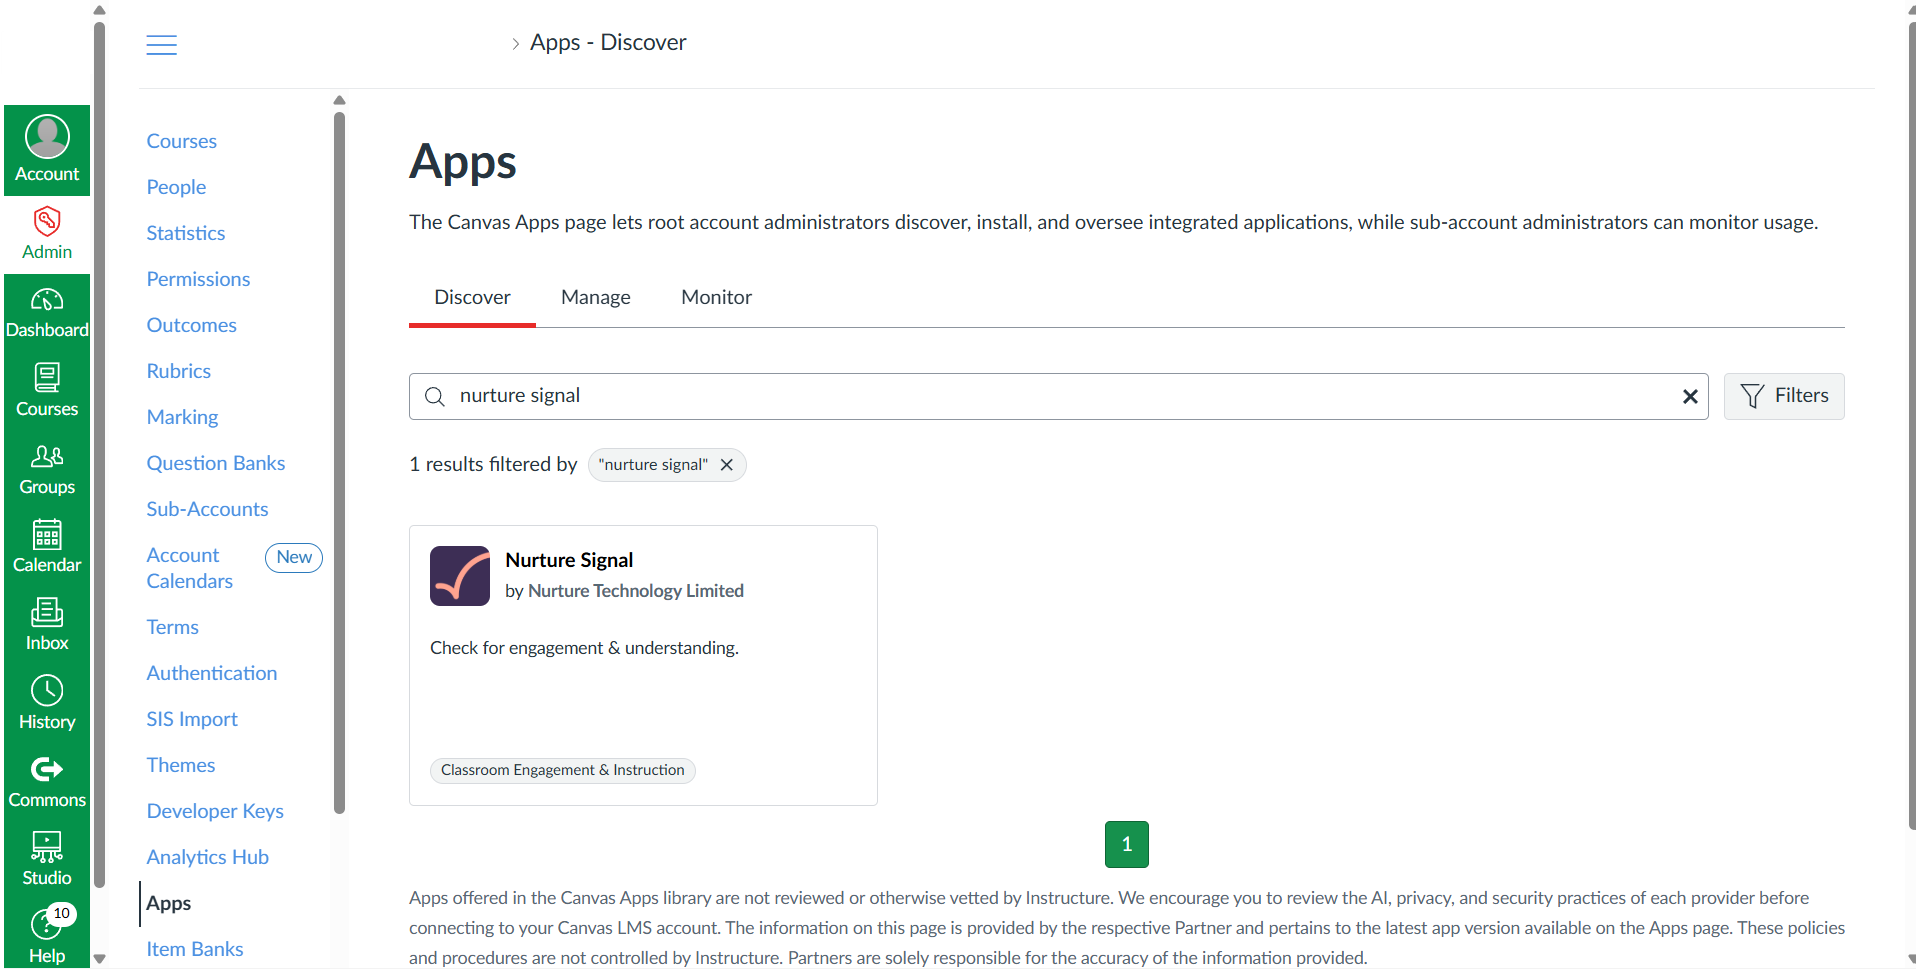Switch to the Manage tab
This screenshot has height=969, width=1916.
point(596,297)
